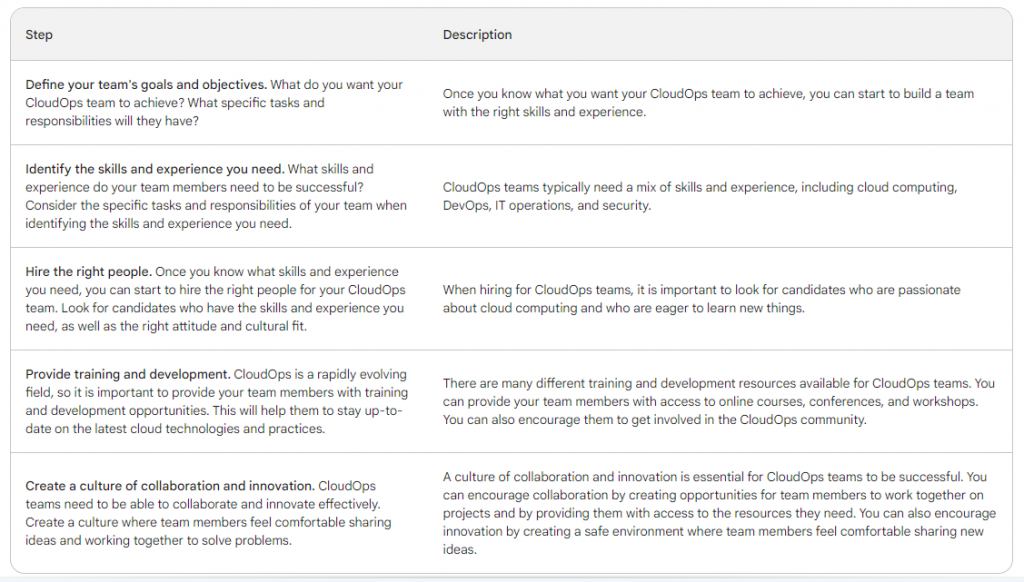Click the text 'DevOps, IT operations, and security'

click(x=547, y=205)
